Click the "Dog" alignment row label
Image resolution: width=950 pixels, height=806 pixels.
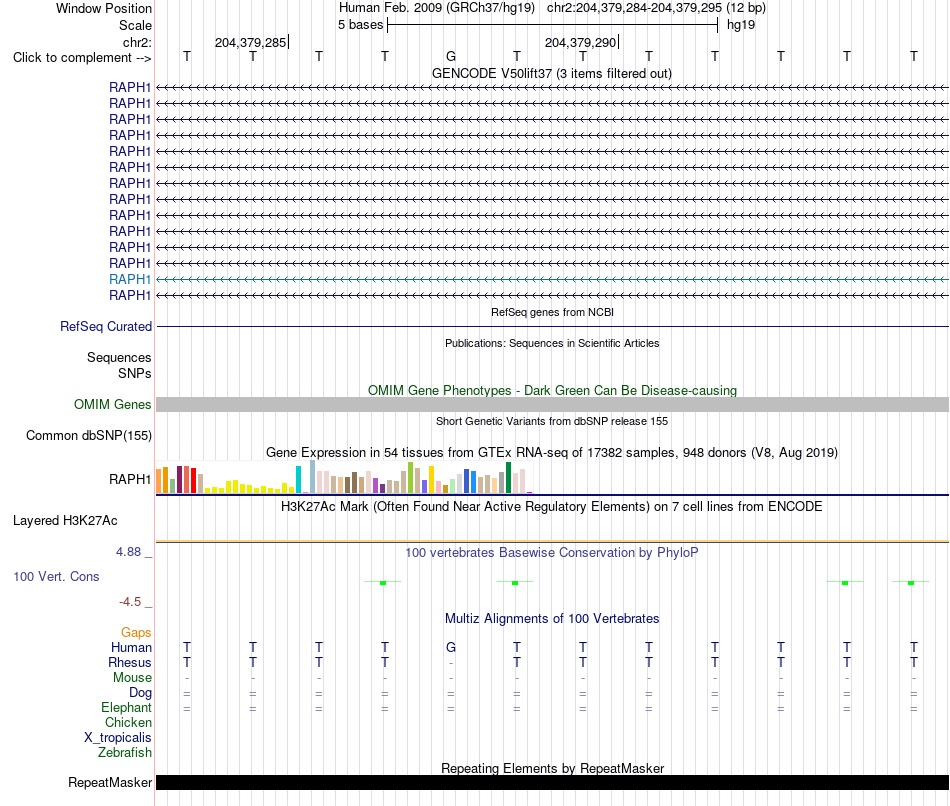pyautogui.click(x=140, y=693)
